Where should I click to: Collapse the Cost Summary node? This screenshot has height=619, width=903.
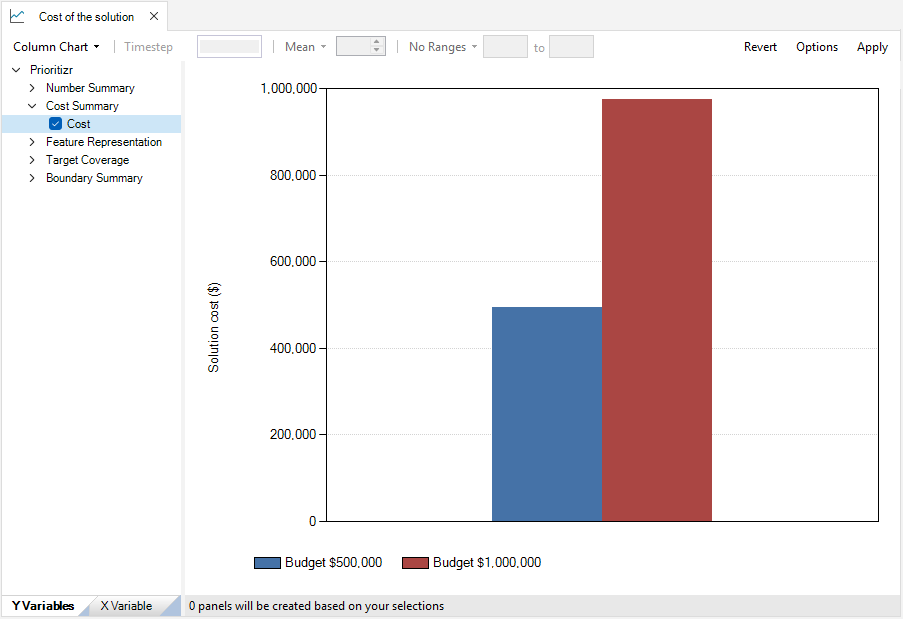click(32, 106)
